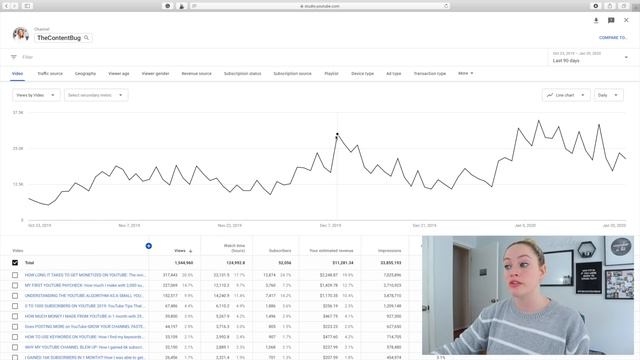Open 0 TO 1000 SUBSCRIBERS ON YOUTUBE link
This screenshot has width=640, height=360.
tap(84, 306)
